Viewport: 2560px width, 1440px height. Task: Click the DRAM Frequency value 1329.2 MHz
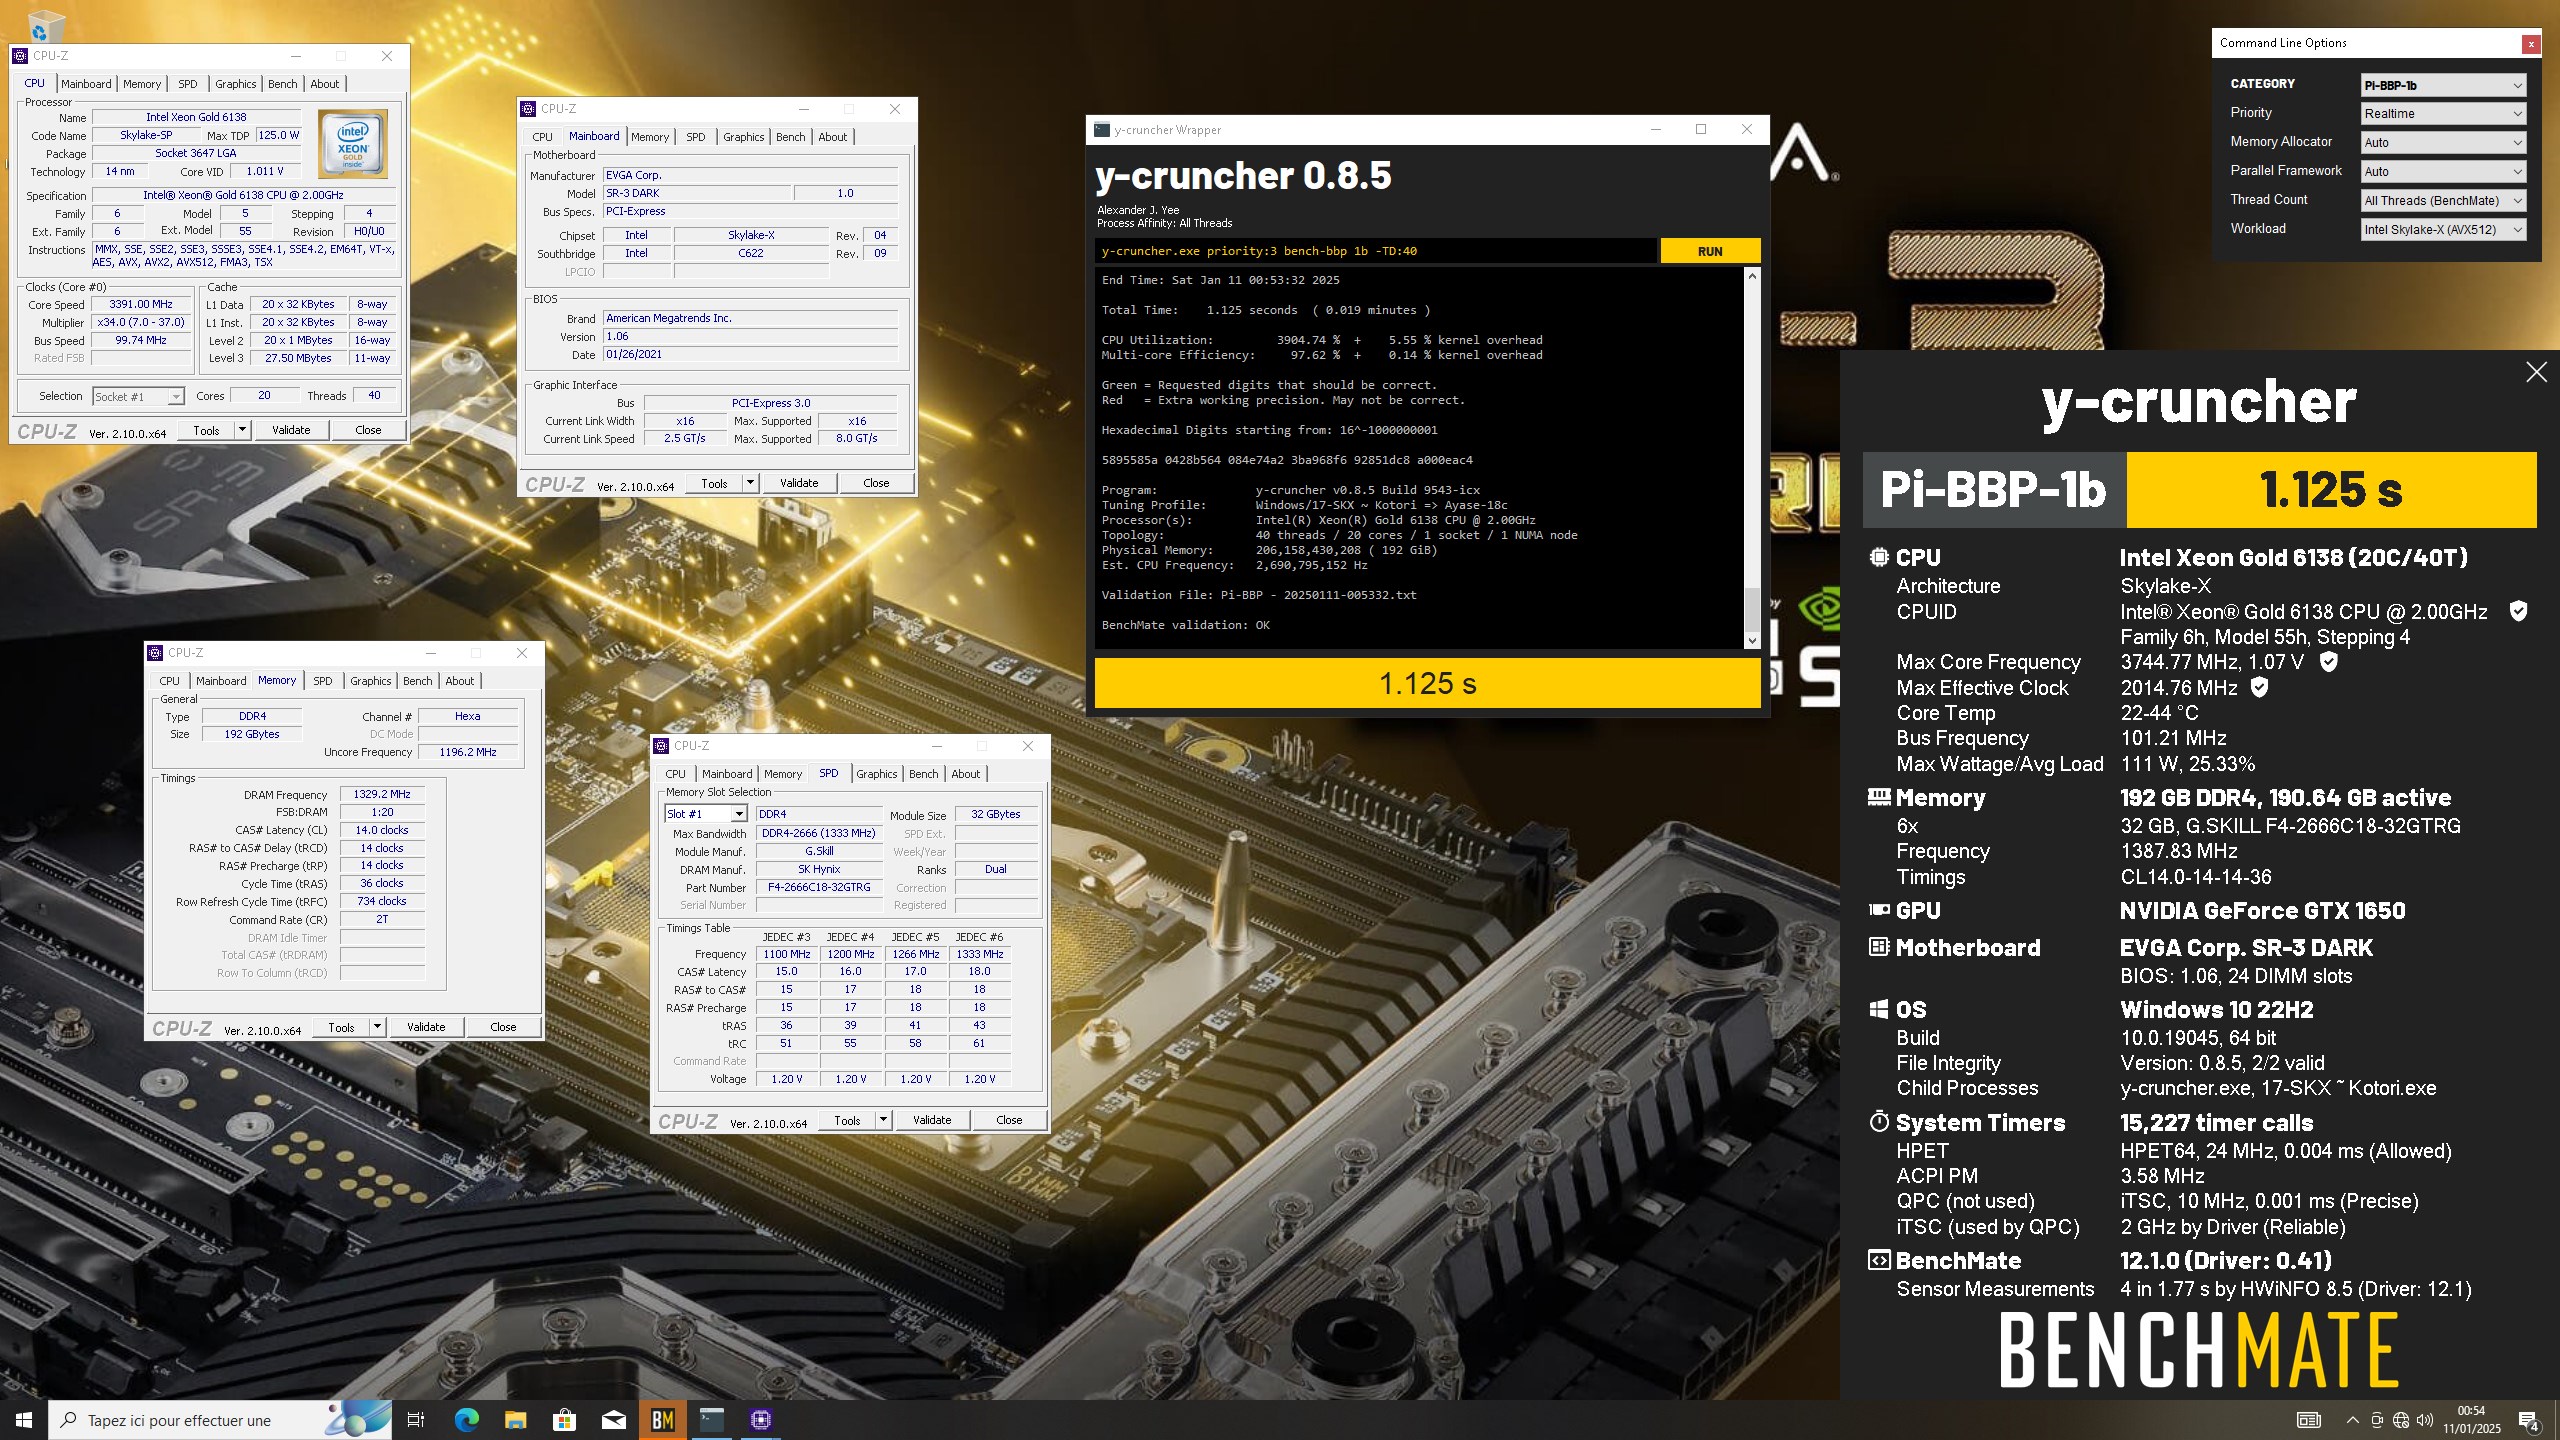382,794
